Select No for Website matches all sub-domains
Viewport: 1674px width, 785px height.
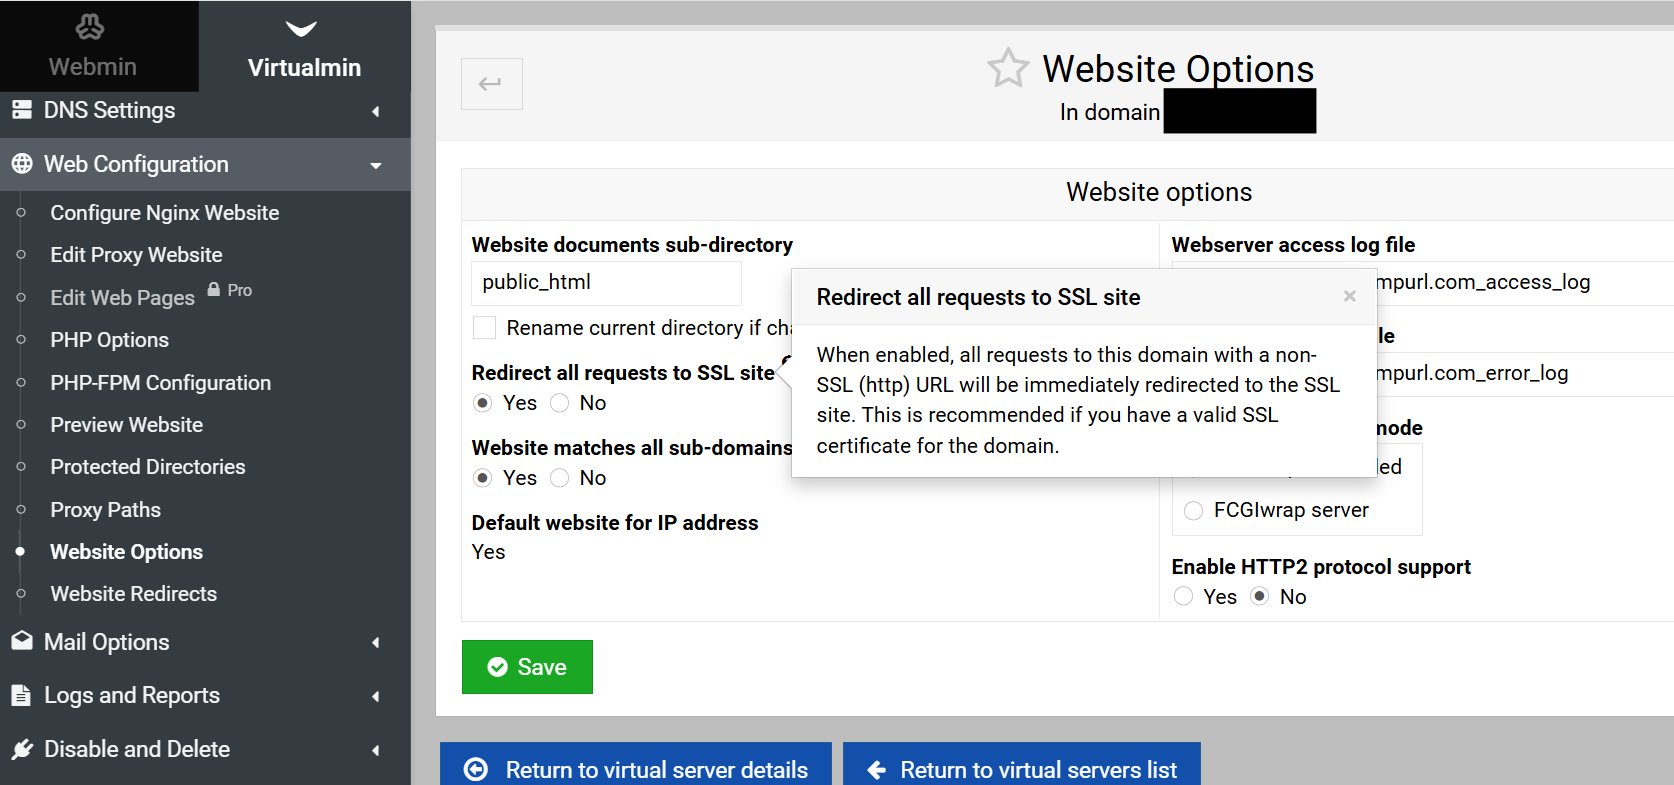[560, 478]
